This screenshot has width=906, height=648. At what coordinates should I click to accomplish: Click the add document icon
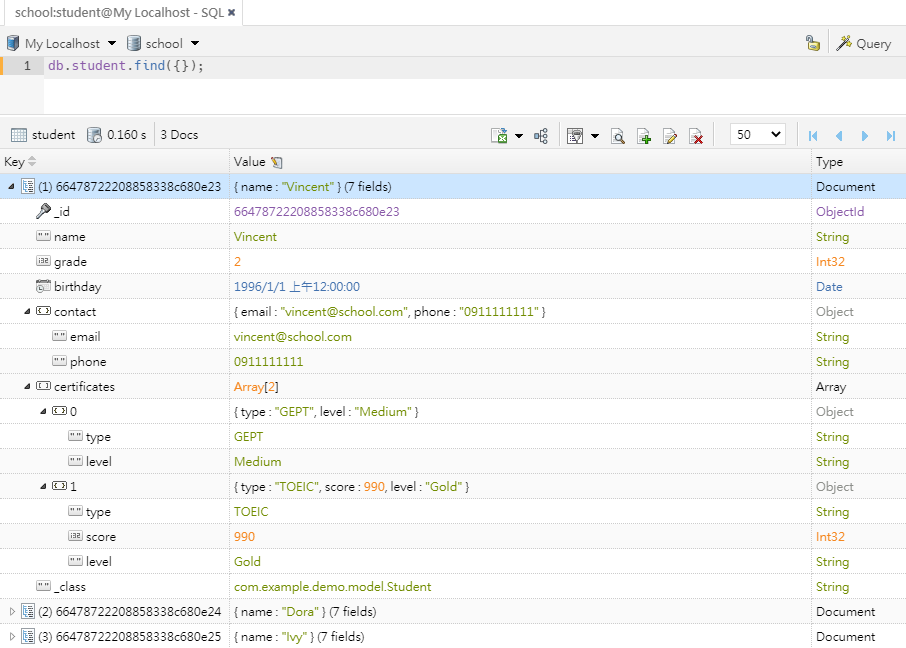click(644, 135)
